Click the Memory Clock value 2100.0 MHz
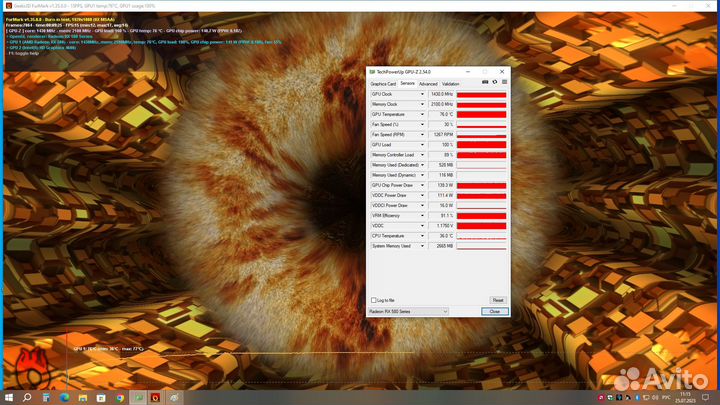 point(441,104)
